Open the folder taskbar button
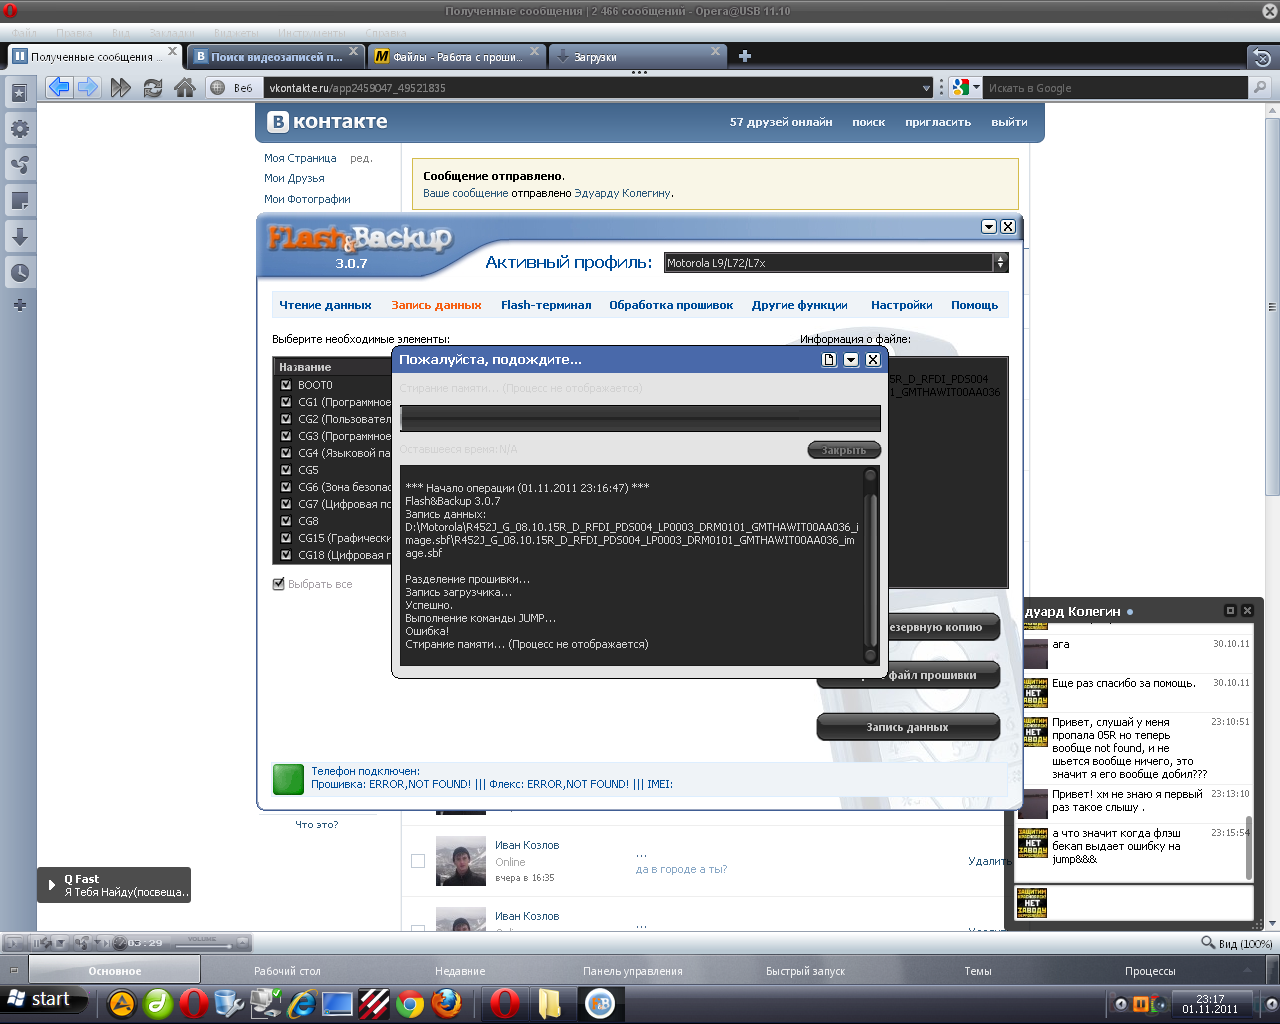 pyautogui.click(x=550, y=1003)
